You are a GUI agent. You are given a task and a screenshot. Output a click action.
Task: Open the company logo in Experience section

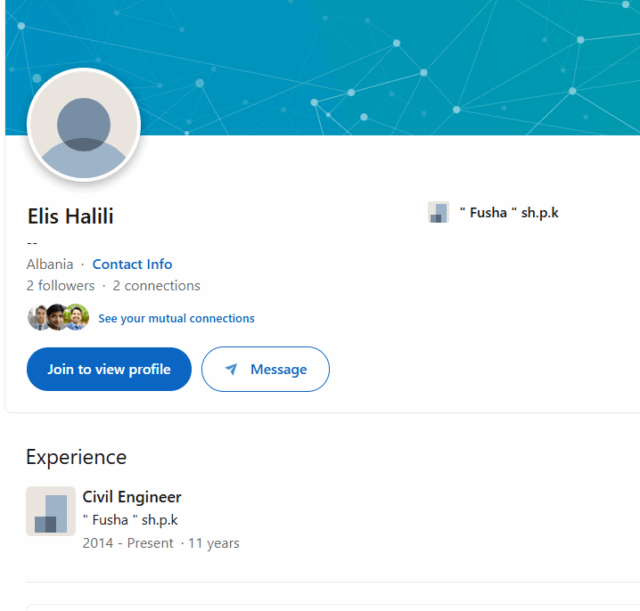tap(51, 511)
